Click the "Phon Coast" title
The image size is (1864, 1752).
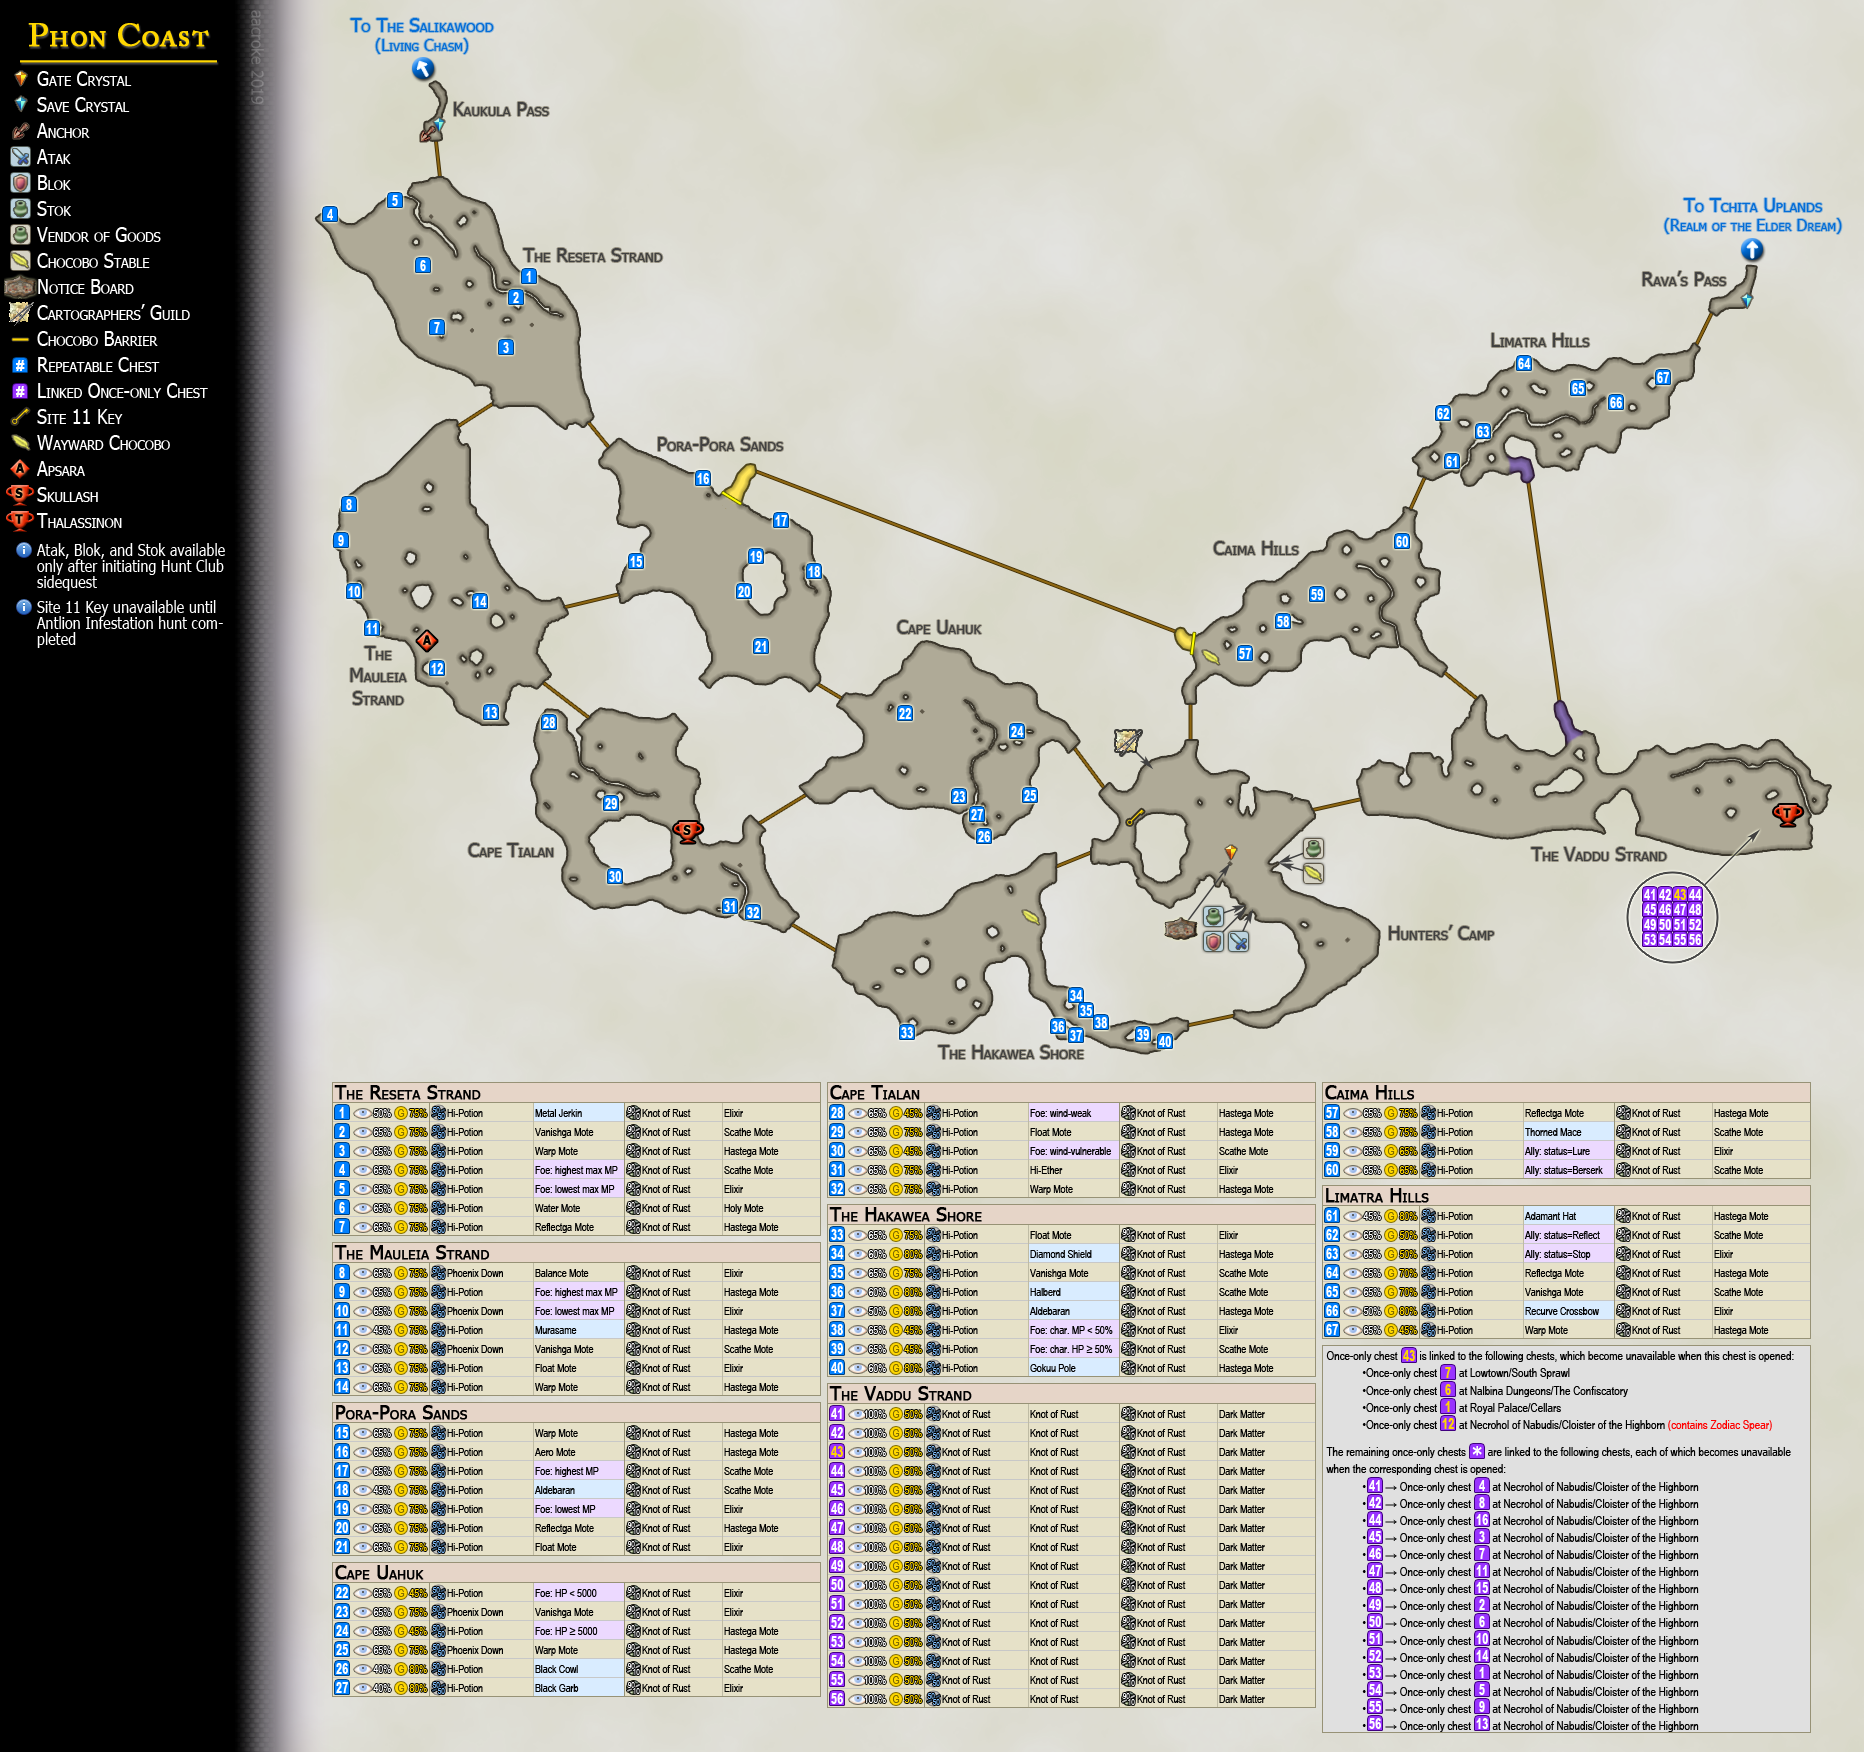point(119,37)
